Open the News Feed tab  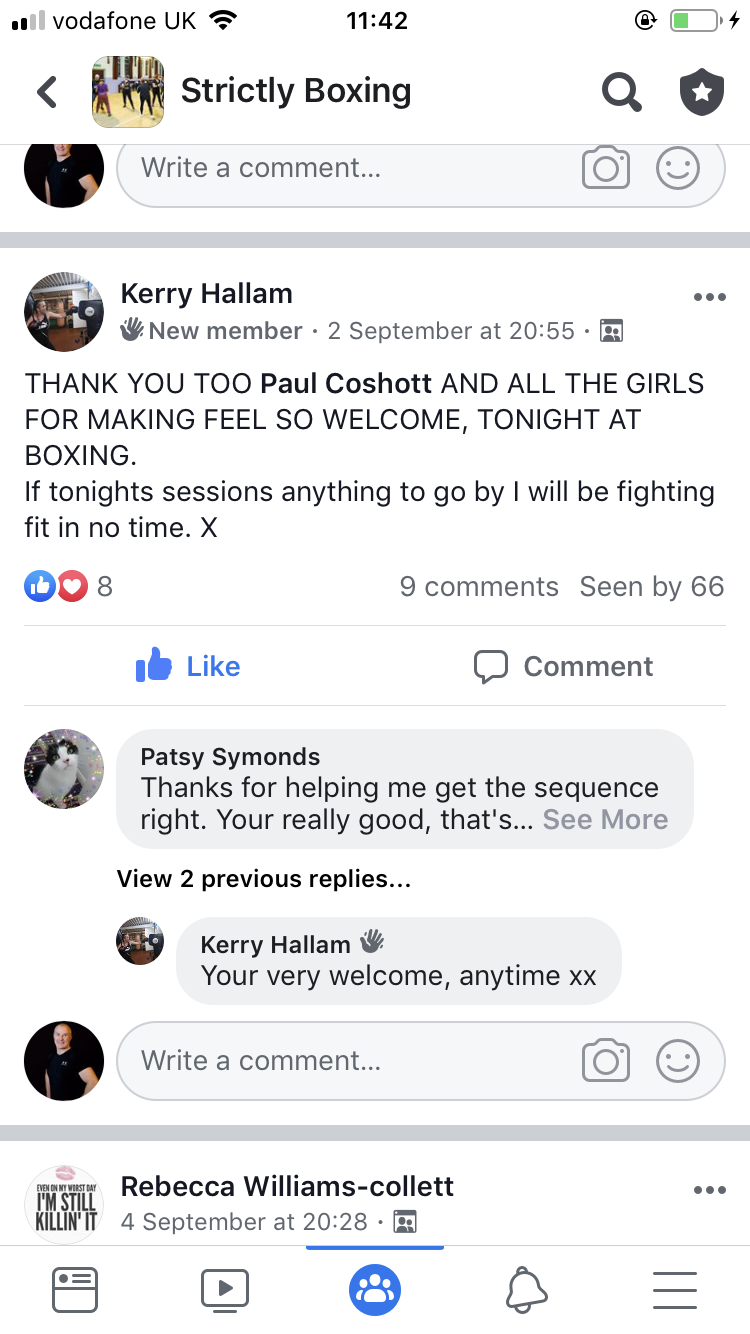pyautogui.click(x=75, y=1289)
